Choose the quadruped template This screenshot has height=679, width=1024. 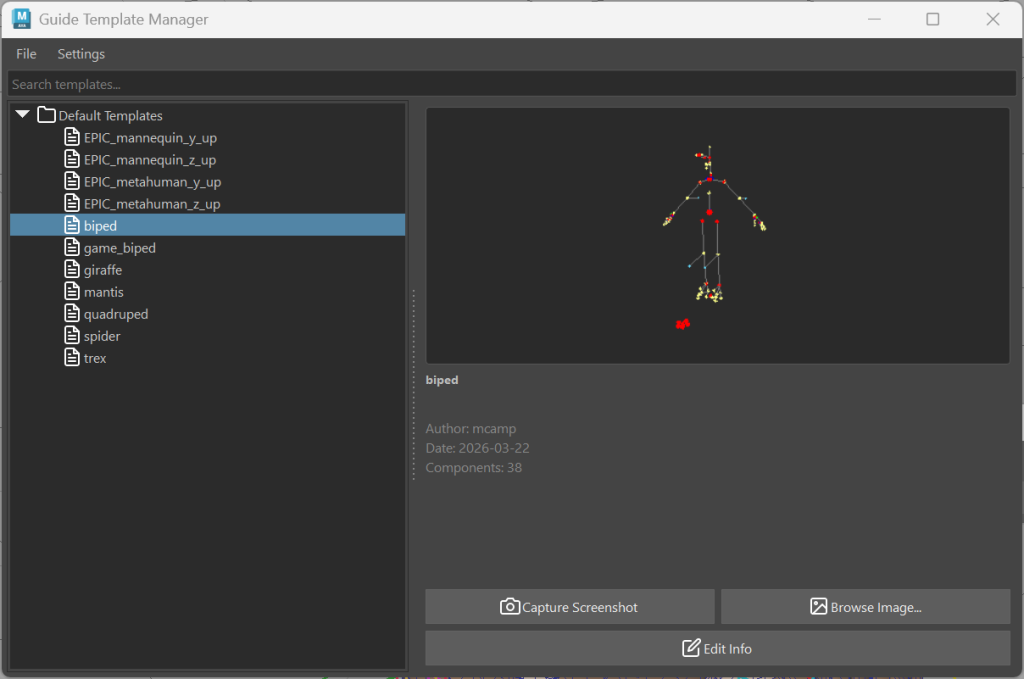(x=116, y=314)
